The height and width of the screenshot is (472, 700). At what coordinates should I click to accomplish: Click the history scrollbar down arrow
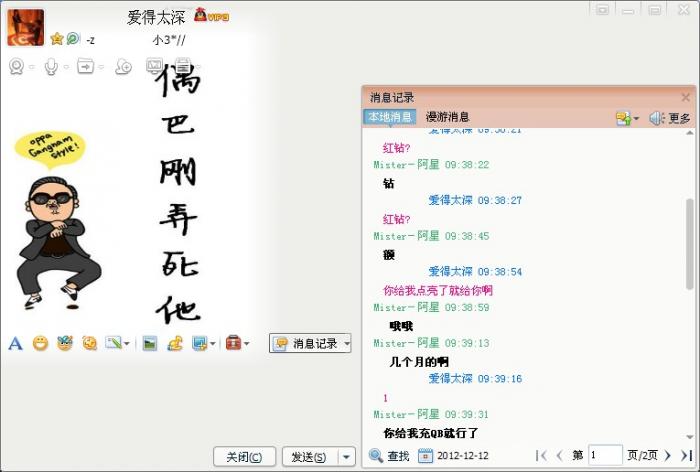click(x=690, y=437)
